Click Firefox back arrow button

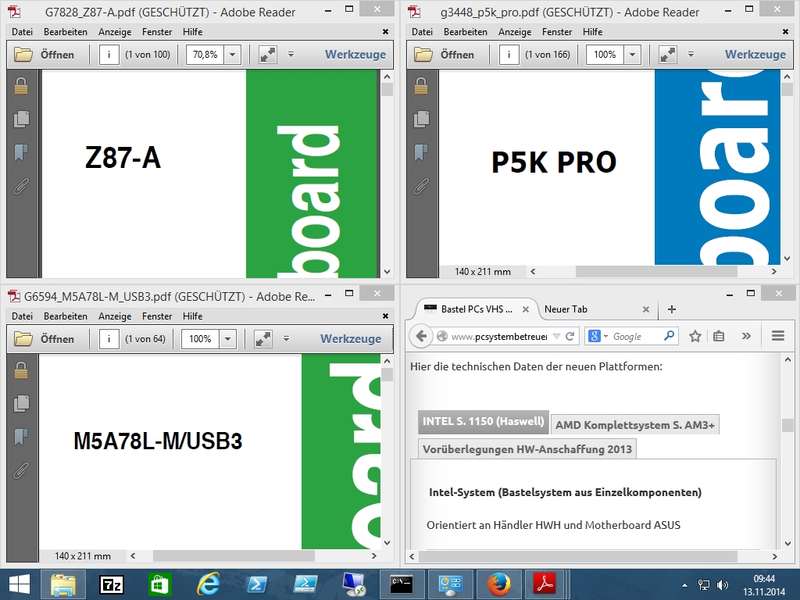click(421, 336)
